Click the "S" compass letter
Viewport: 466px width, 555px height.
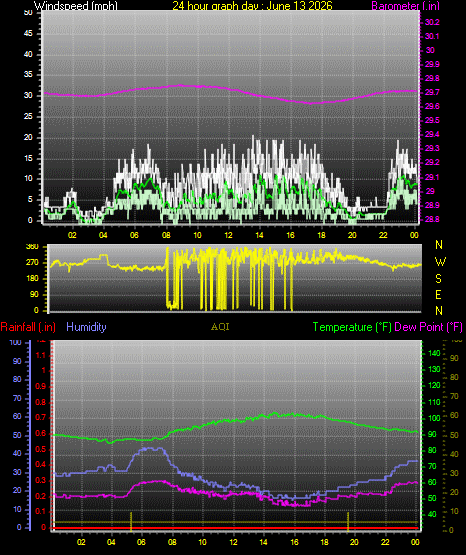439,279
